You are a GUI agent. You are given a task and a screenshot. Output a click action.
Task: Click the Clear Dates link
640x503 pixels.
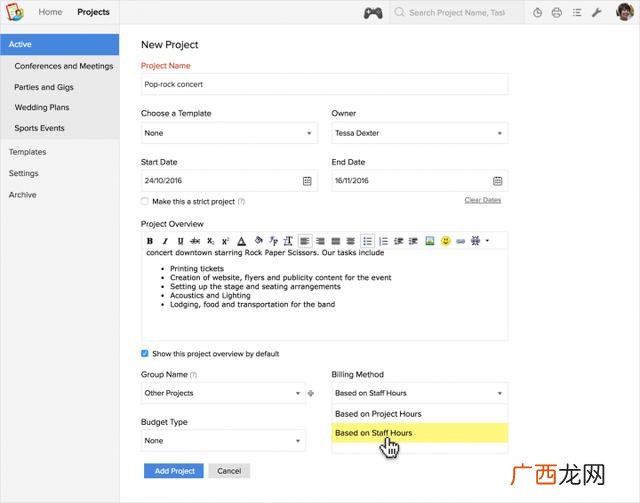[482, 200]
